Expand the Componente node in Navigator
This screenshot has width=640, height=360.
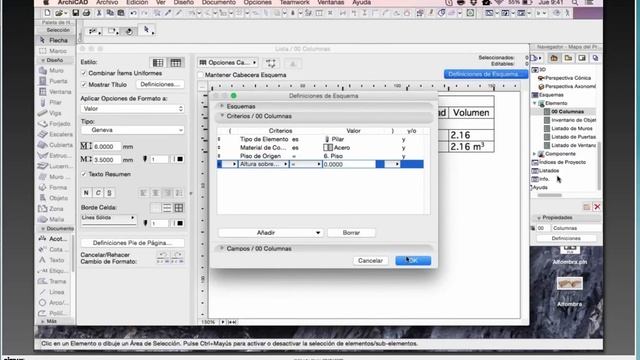tap(535, 154)
